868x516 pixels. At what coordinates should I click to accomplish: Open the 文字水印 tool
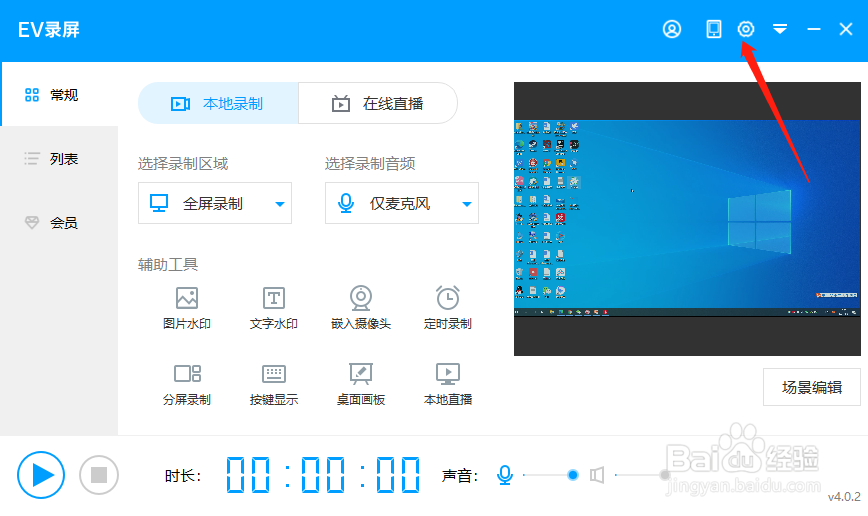tap(273, 308)
